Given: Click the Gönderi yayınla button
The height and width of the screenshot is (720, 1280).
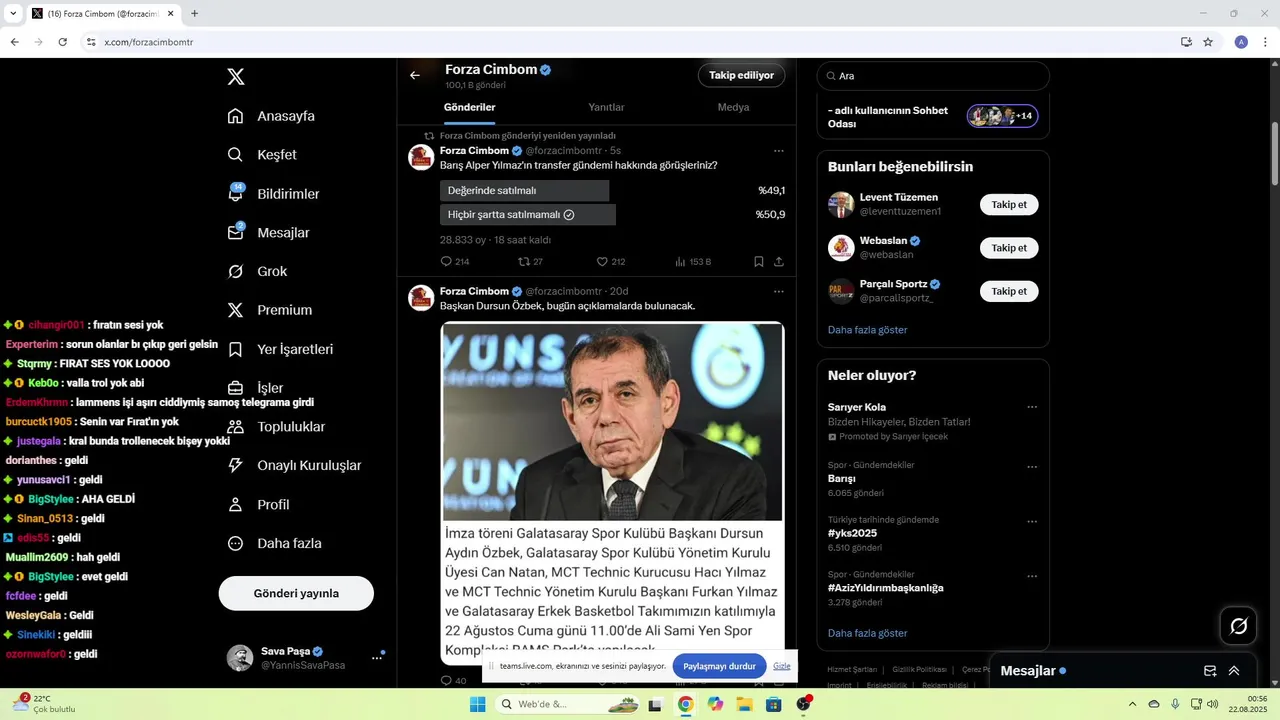Looking at the screenshot, I should pyautogui.click(x=296, y=593).
